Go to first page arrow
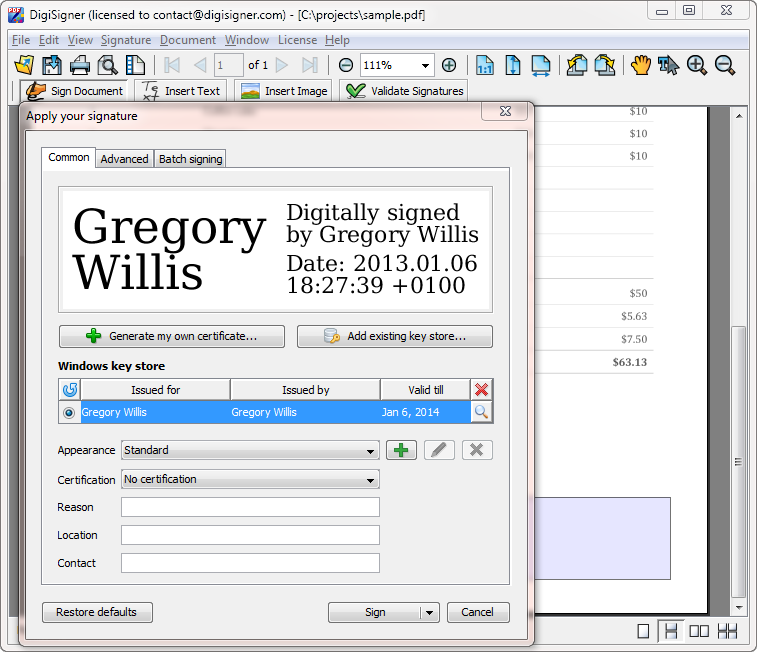757x652 pixels. click(172, 65)
